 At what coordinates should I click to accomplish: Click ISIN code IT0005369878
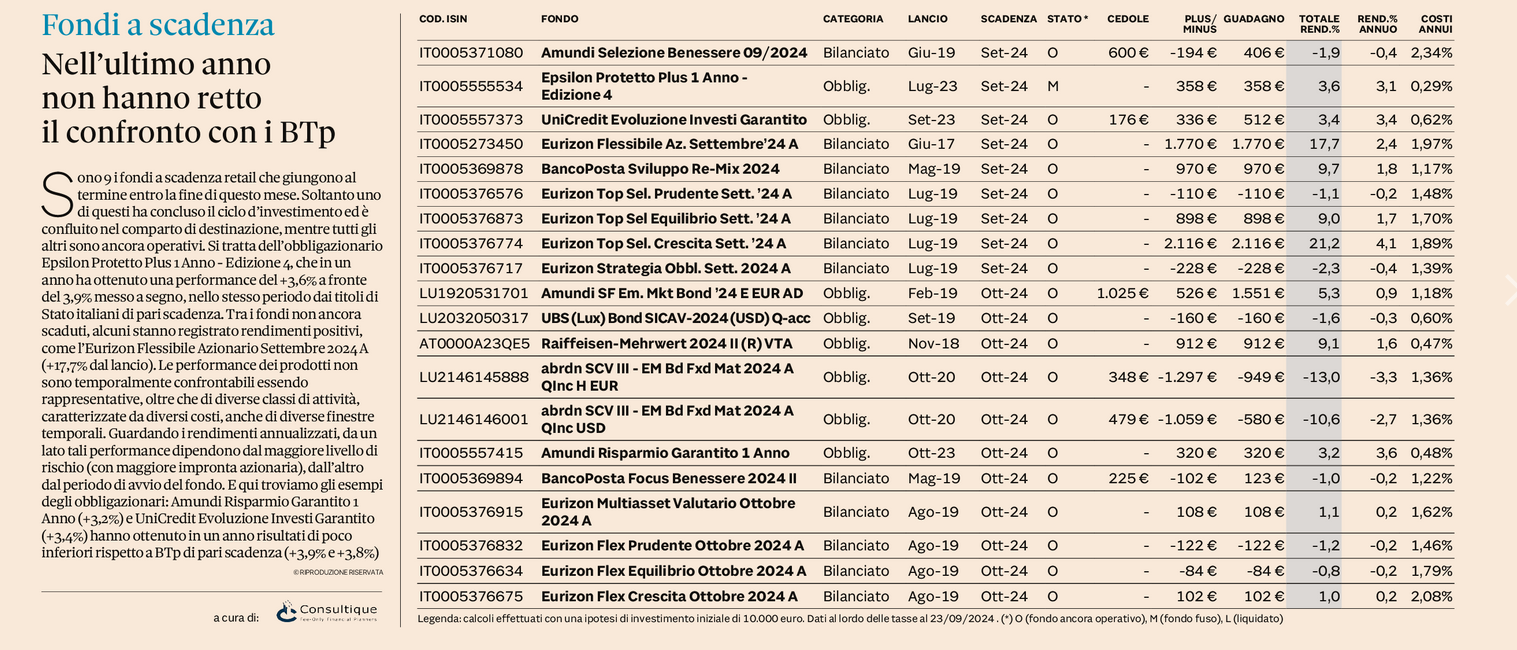tap(471, 169)
